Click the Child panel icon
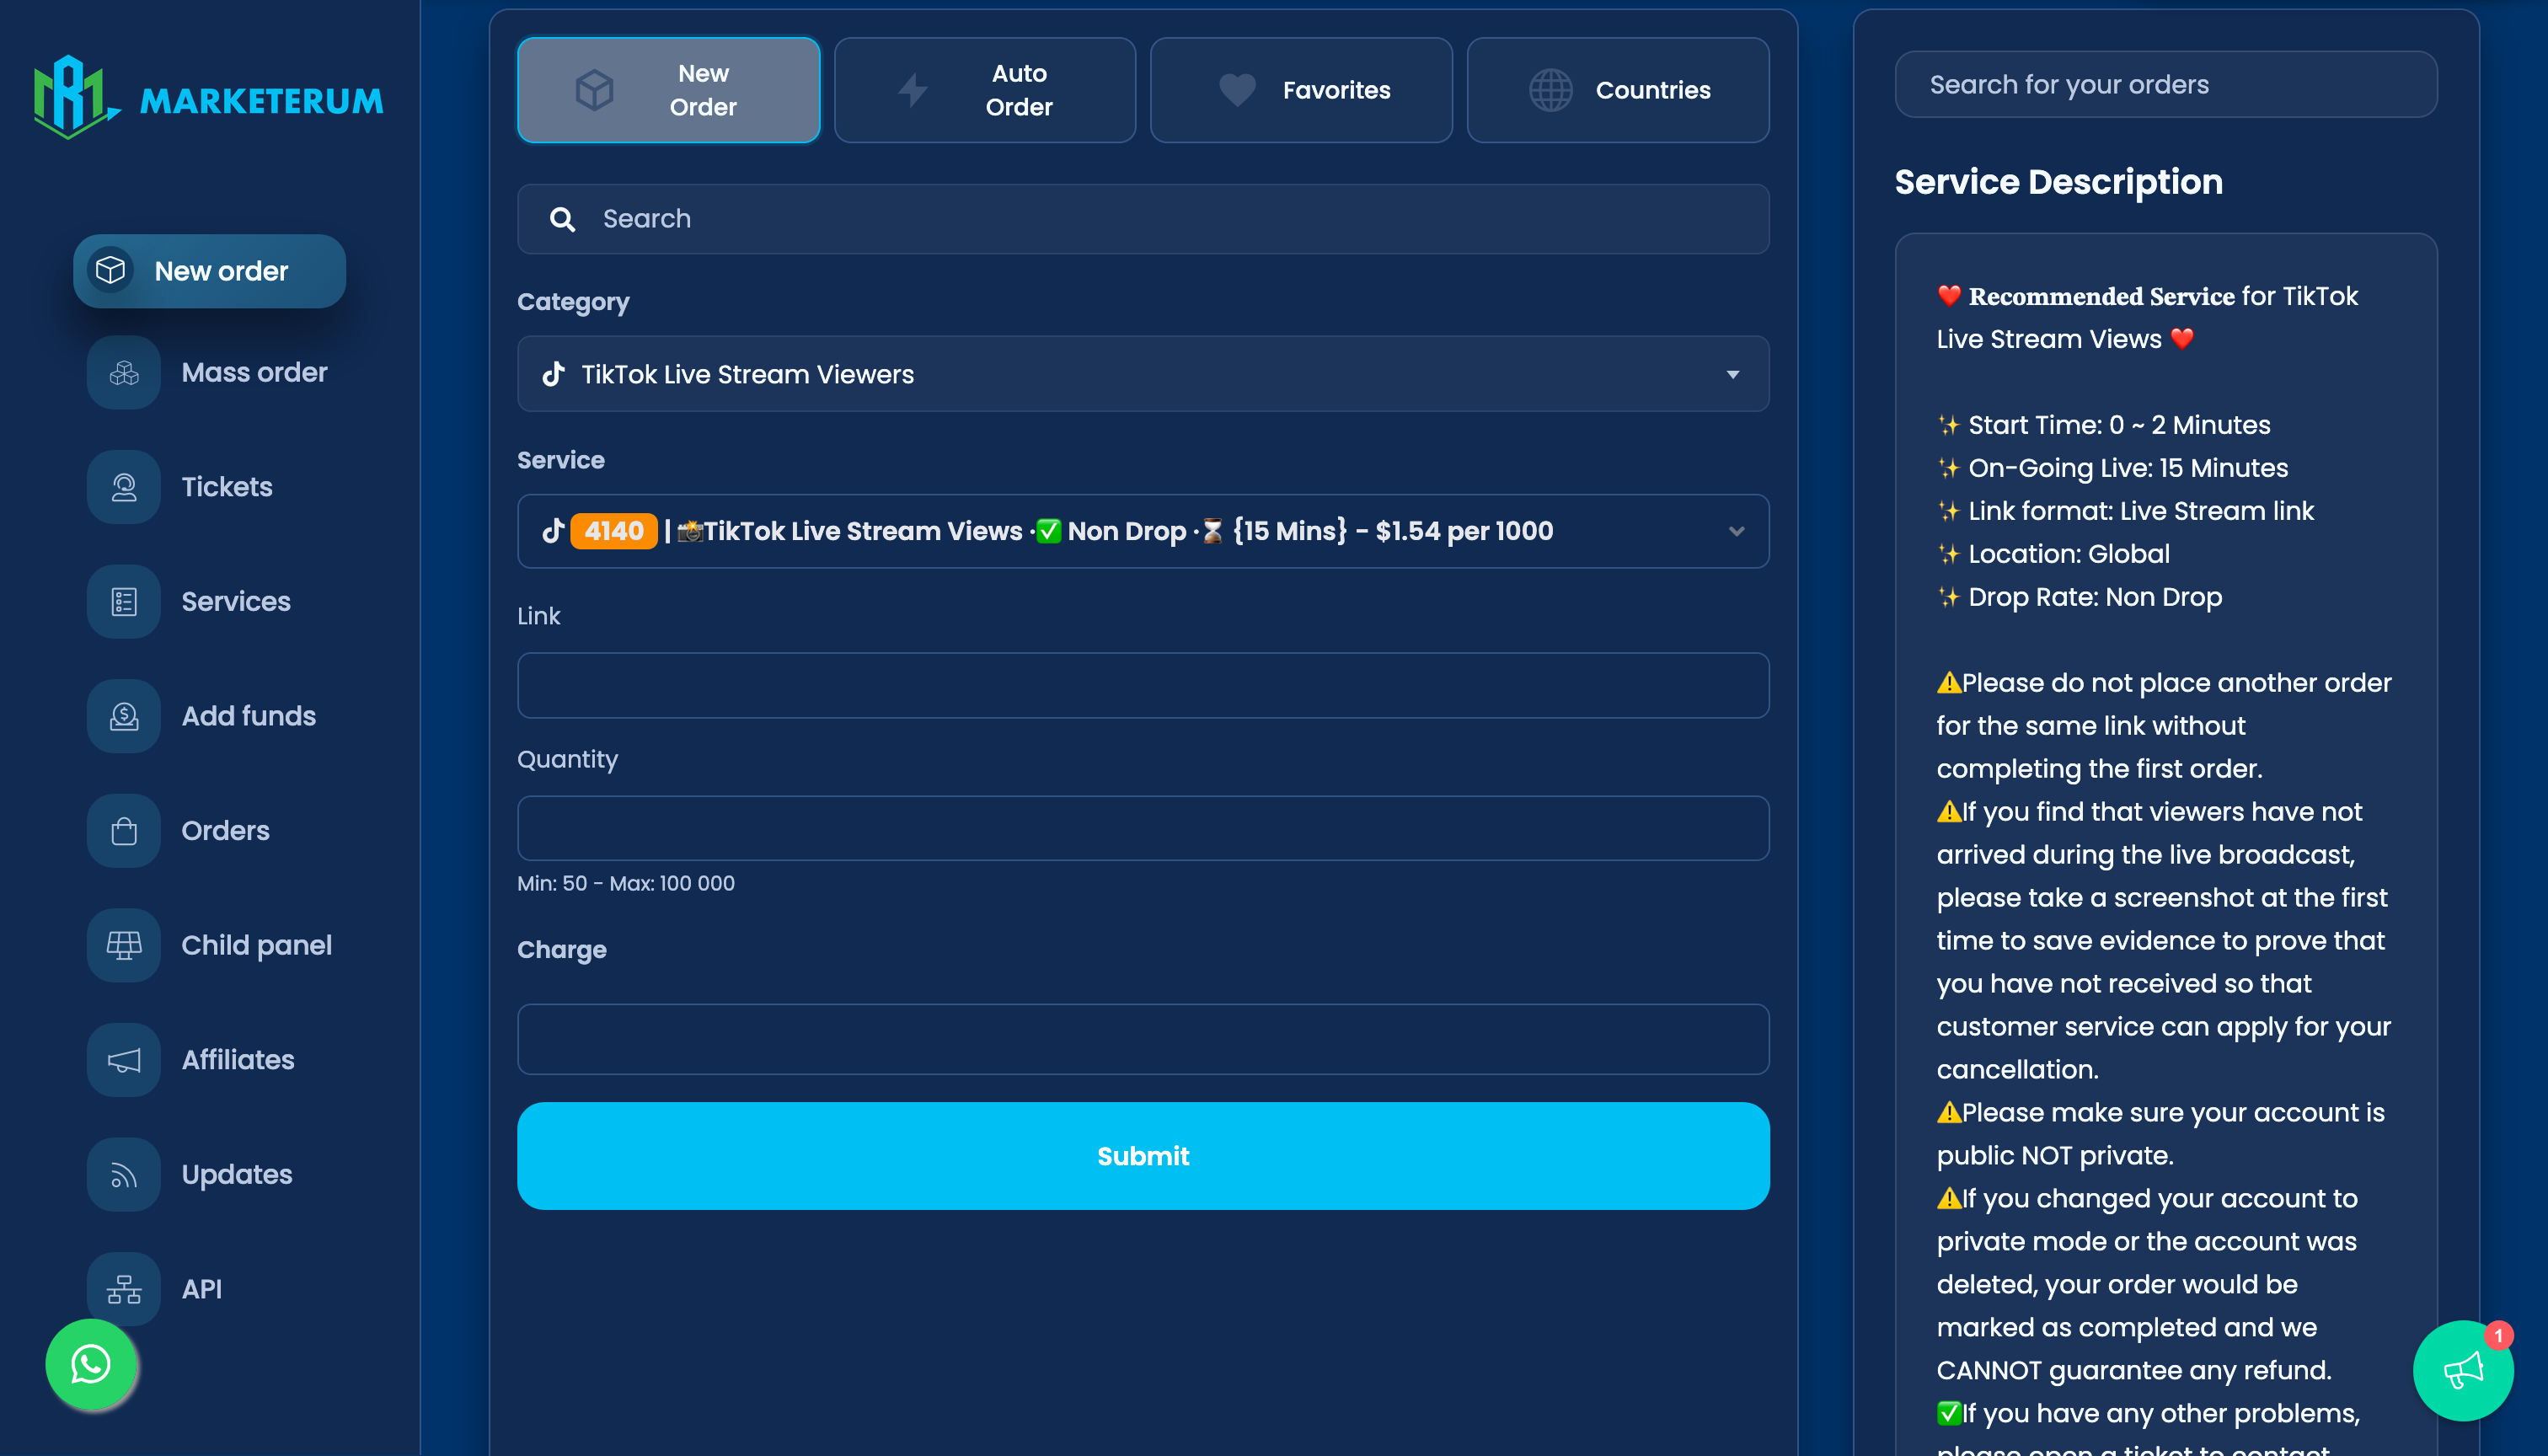Screen dimensions: 2548x1456 pos(124,945)
